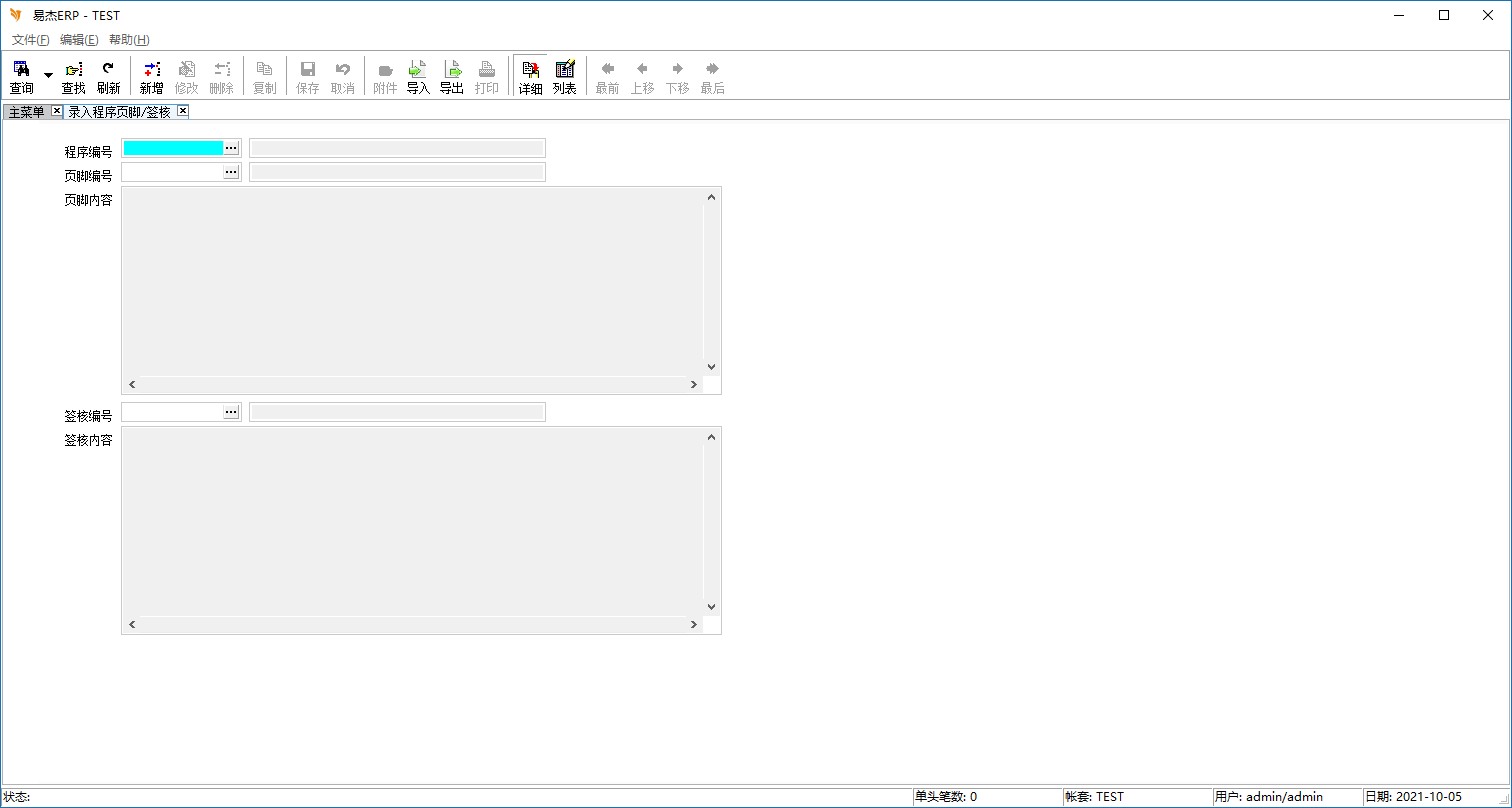Open the lookup button for 程序编号
The image size is (1512, 808).
(231, 148)
